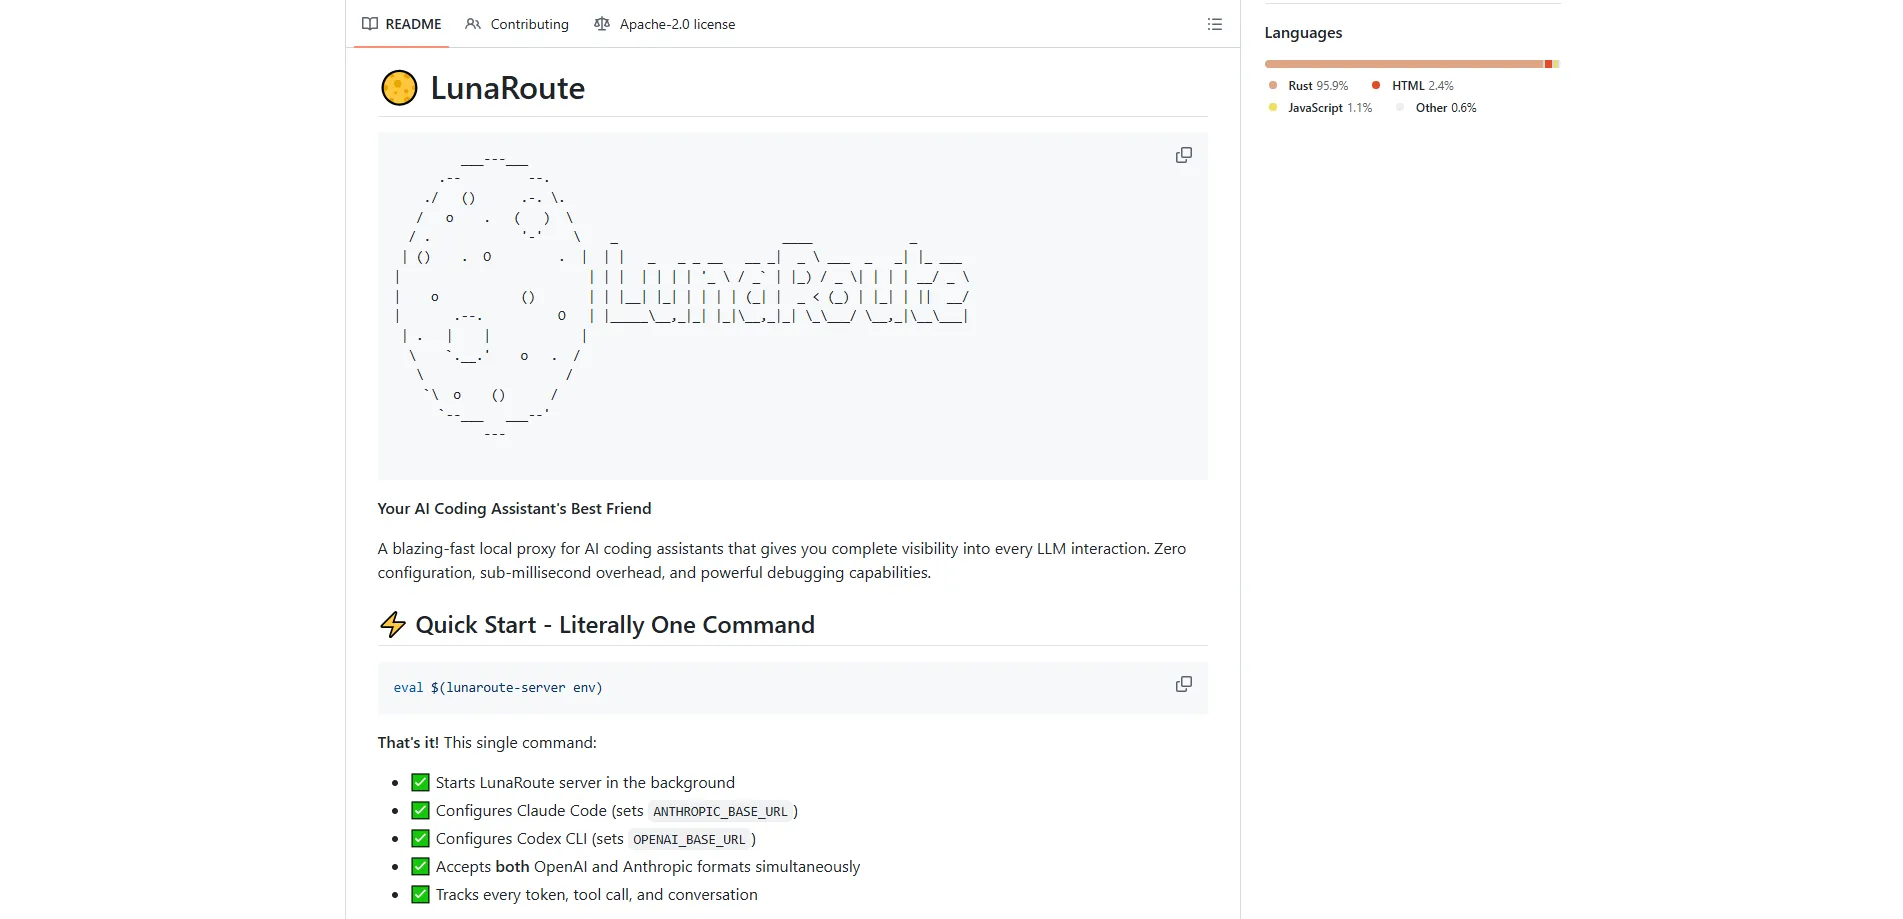
Task: Open the README outline icon
Action: tap(1214, 24)
